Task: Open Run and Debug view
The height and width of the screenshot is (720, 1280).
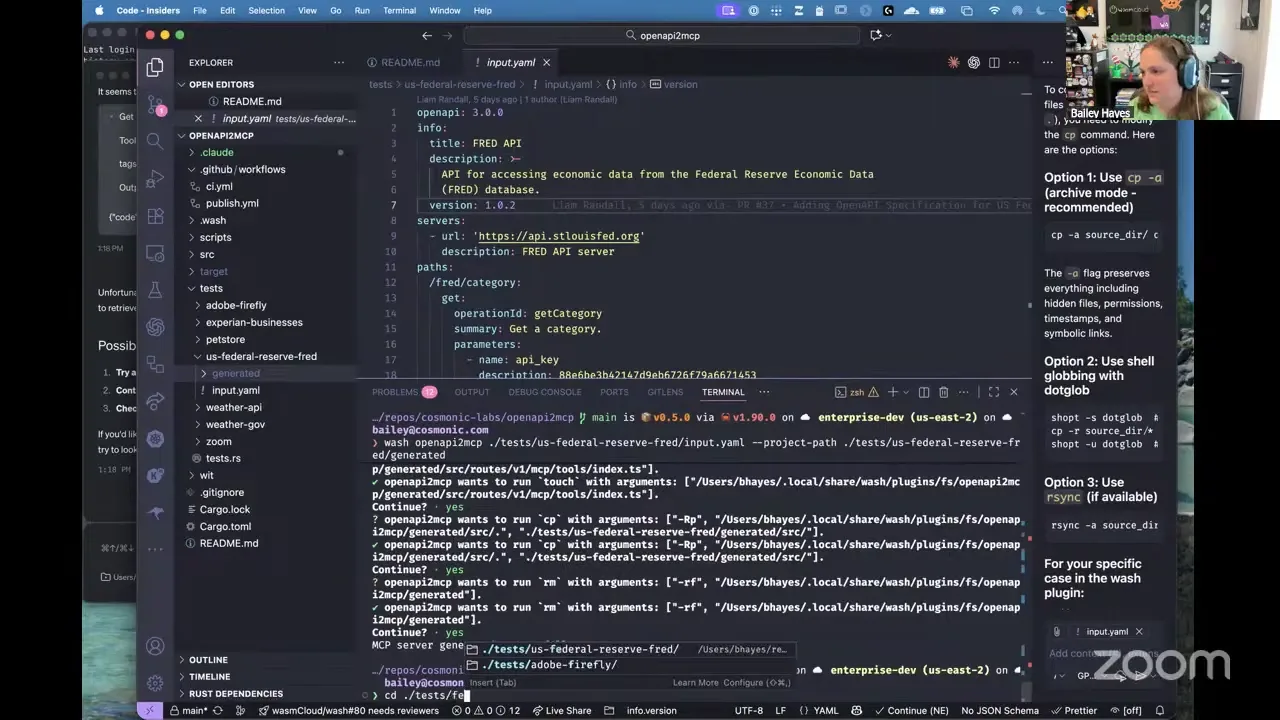Action: click(x=155, y=178)
